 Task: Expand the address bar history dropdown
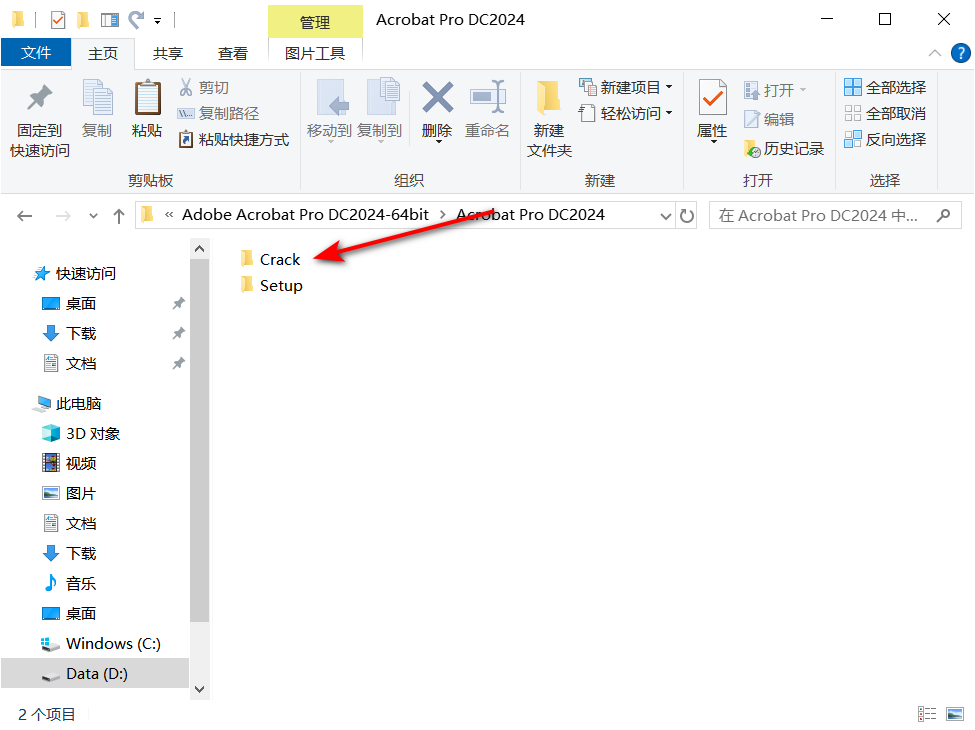pos(666,216)
